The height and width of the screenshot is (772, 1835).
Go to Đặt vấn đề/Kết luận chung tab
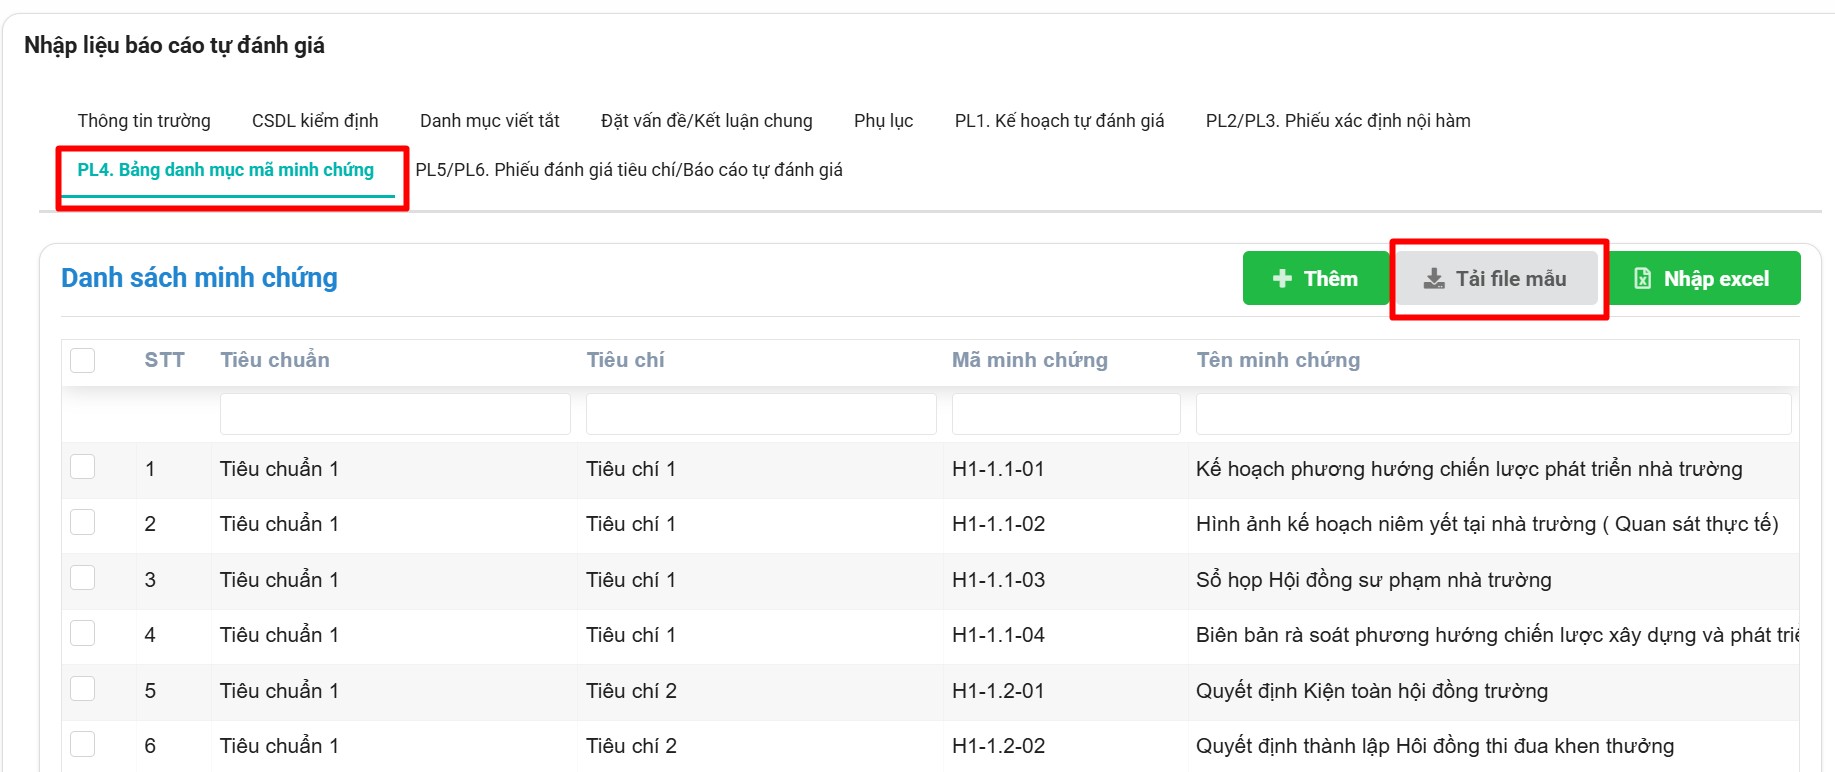[706, 121]
